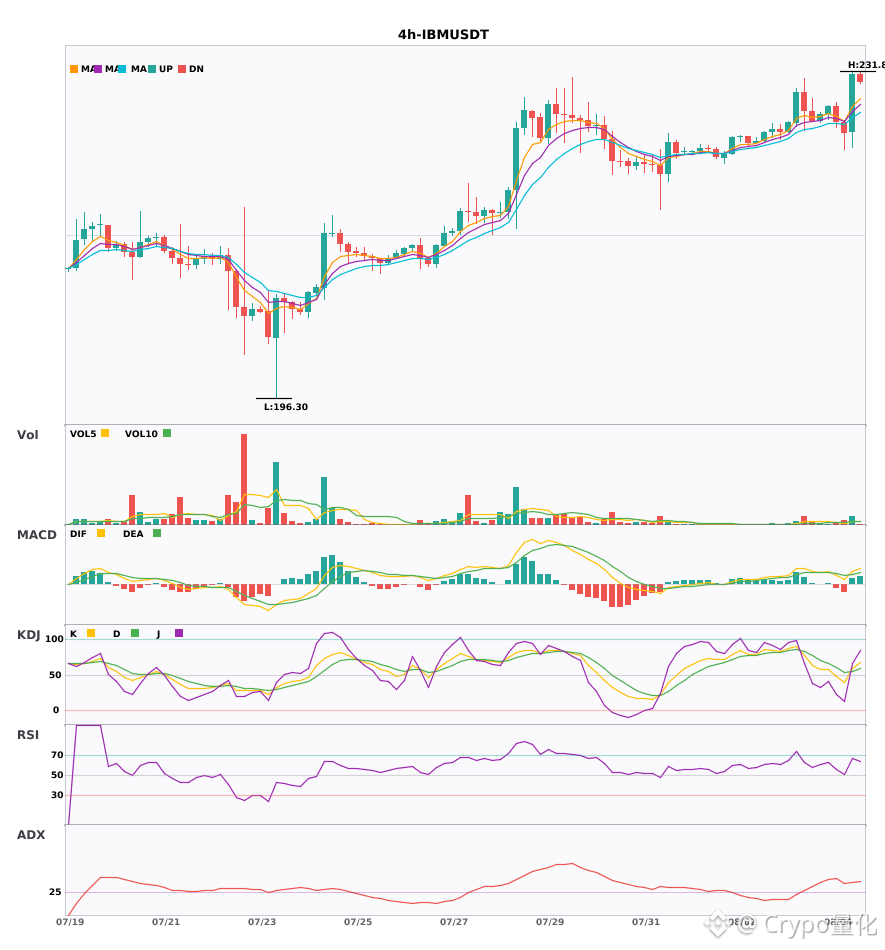The height and width of the screenshot is (950, 885).
Task: Click the green DEA legend swatch
Action: point(157,533)
